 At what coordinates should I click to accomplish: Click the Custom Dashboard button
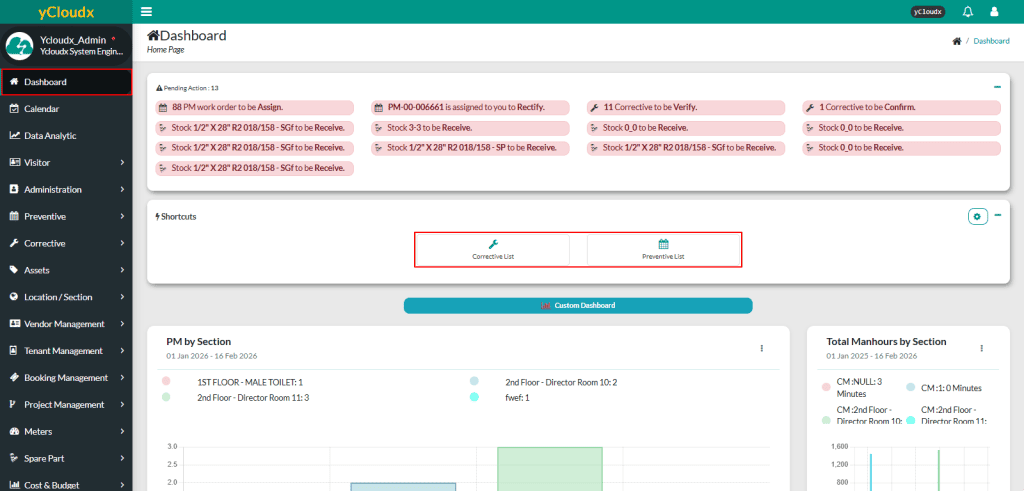578,305
